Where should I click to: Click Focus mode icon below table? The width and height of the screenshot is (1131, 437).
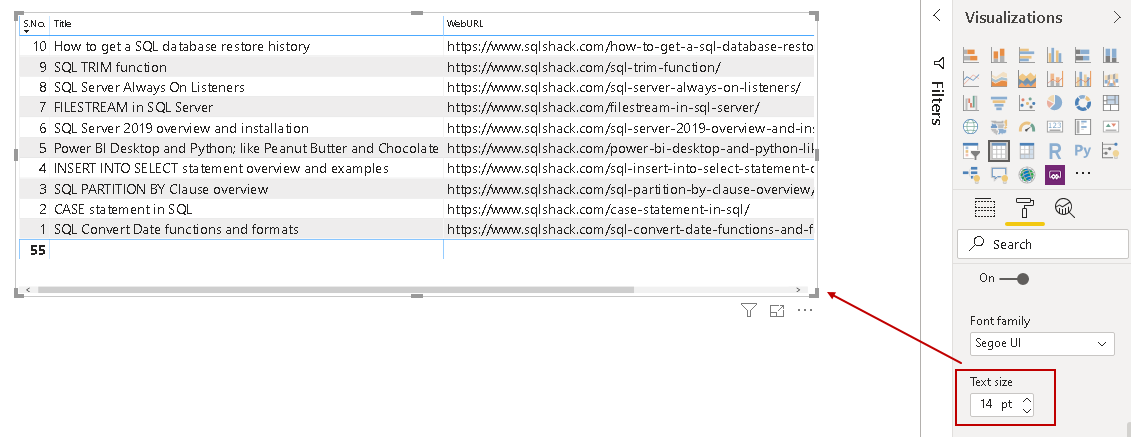pos(777,311)
